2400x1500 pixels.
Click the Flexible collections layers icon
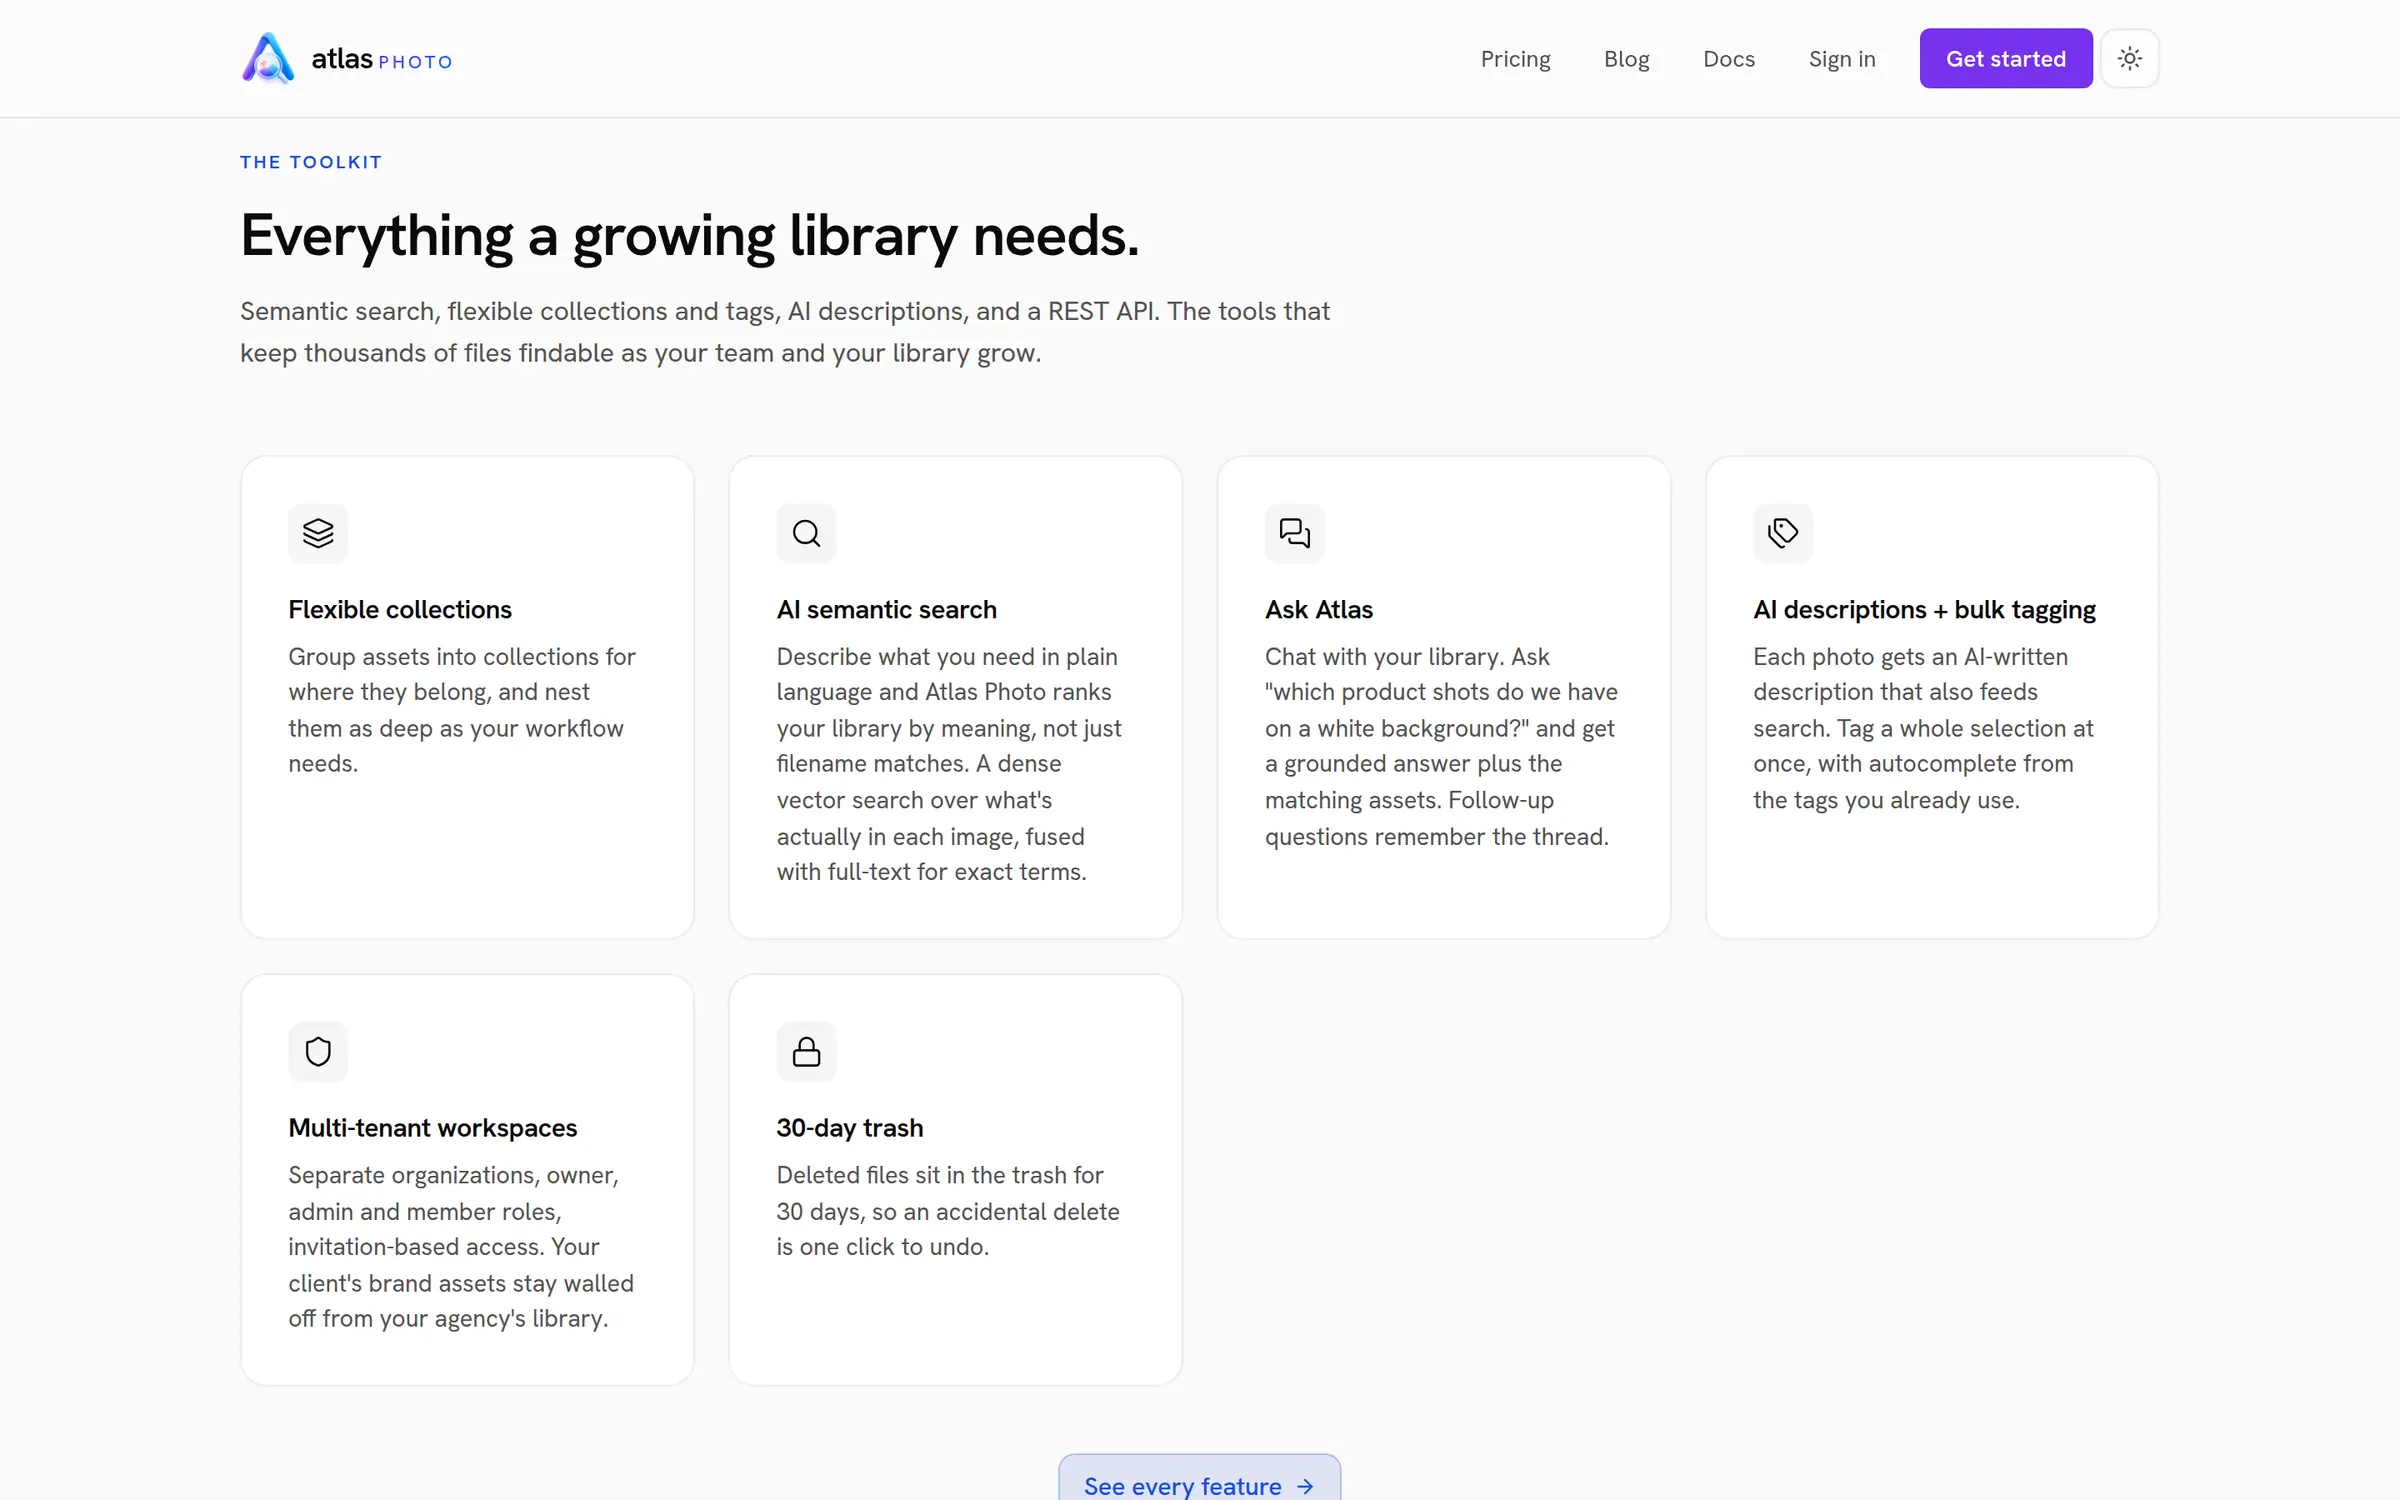click(318, 533)
